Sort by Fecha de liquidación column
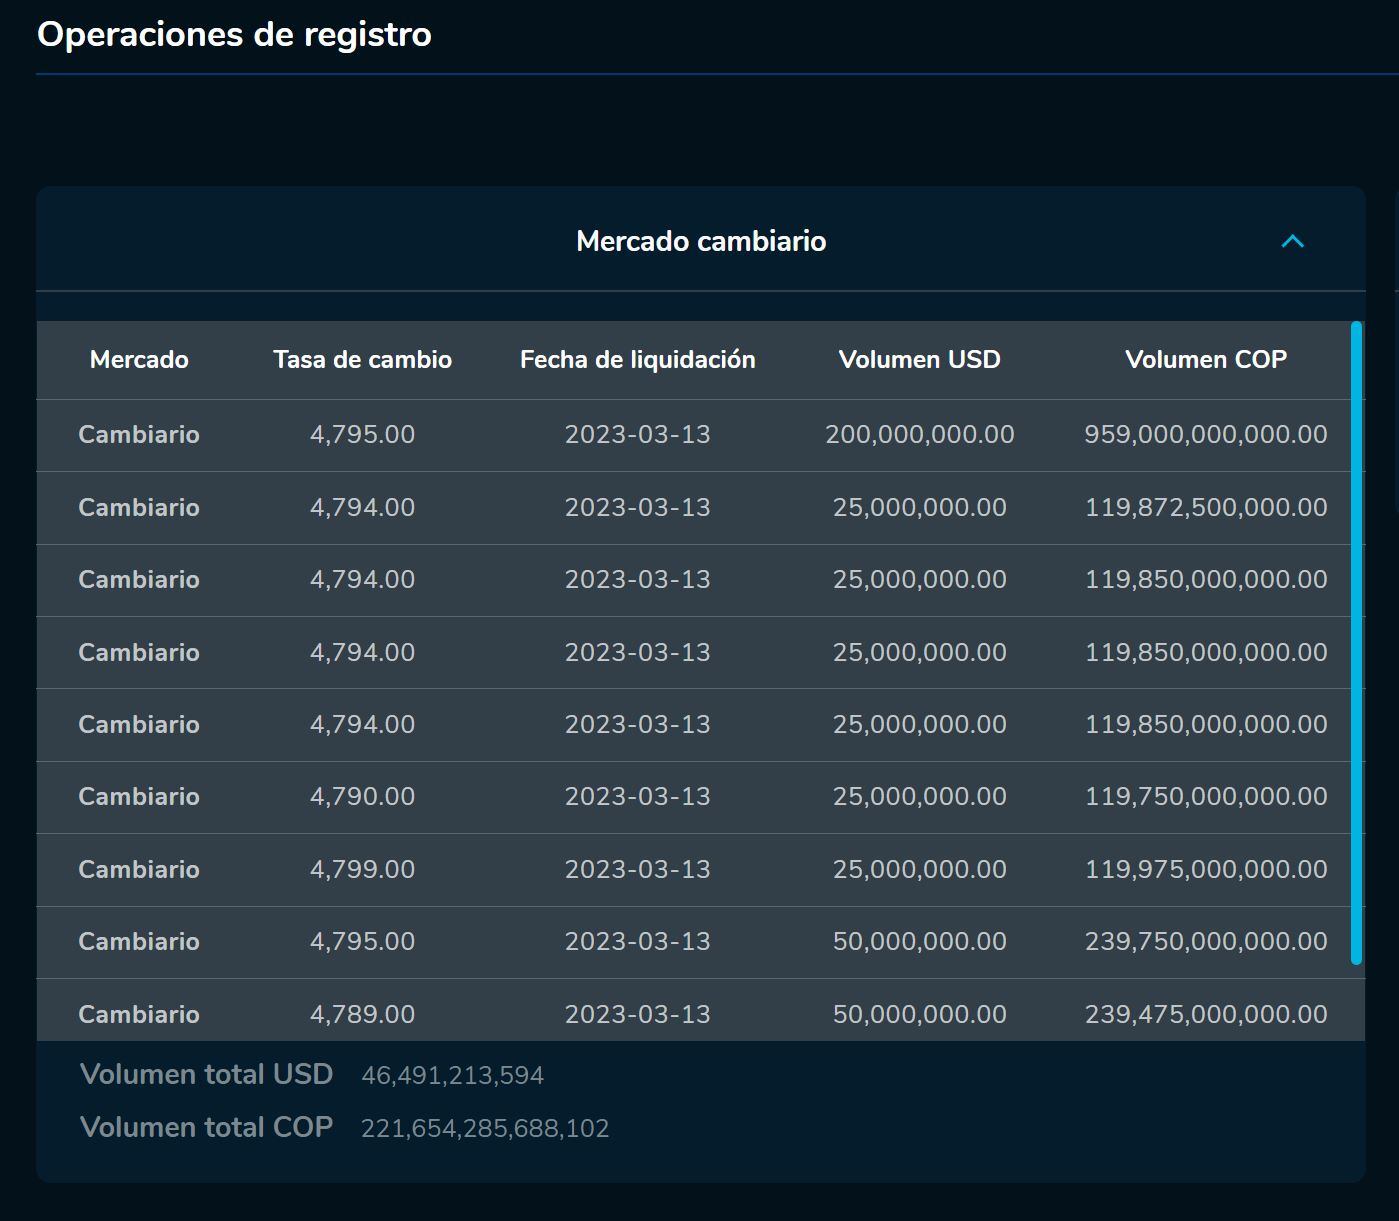Screen dimensions: 1399x1221 pyautogui.click(x=637, y=360)
